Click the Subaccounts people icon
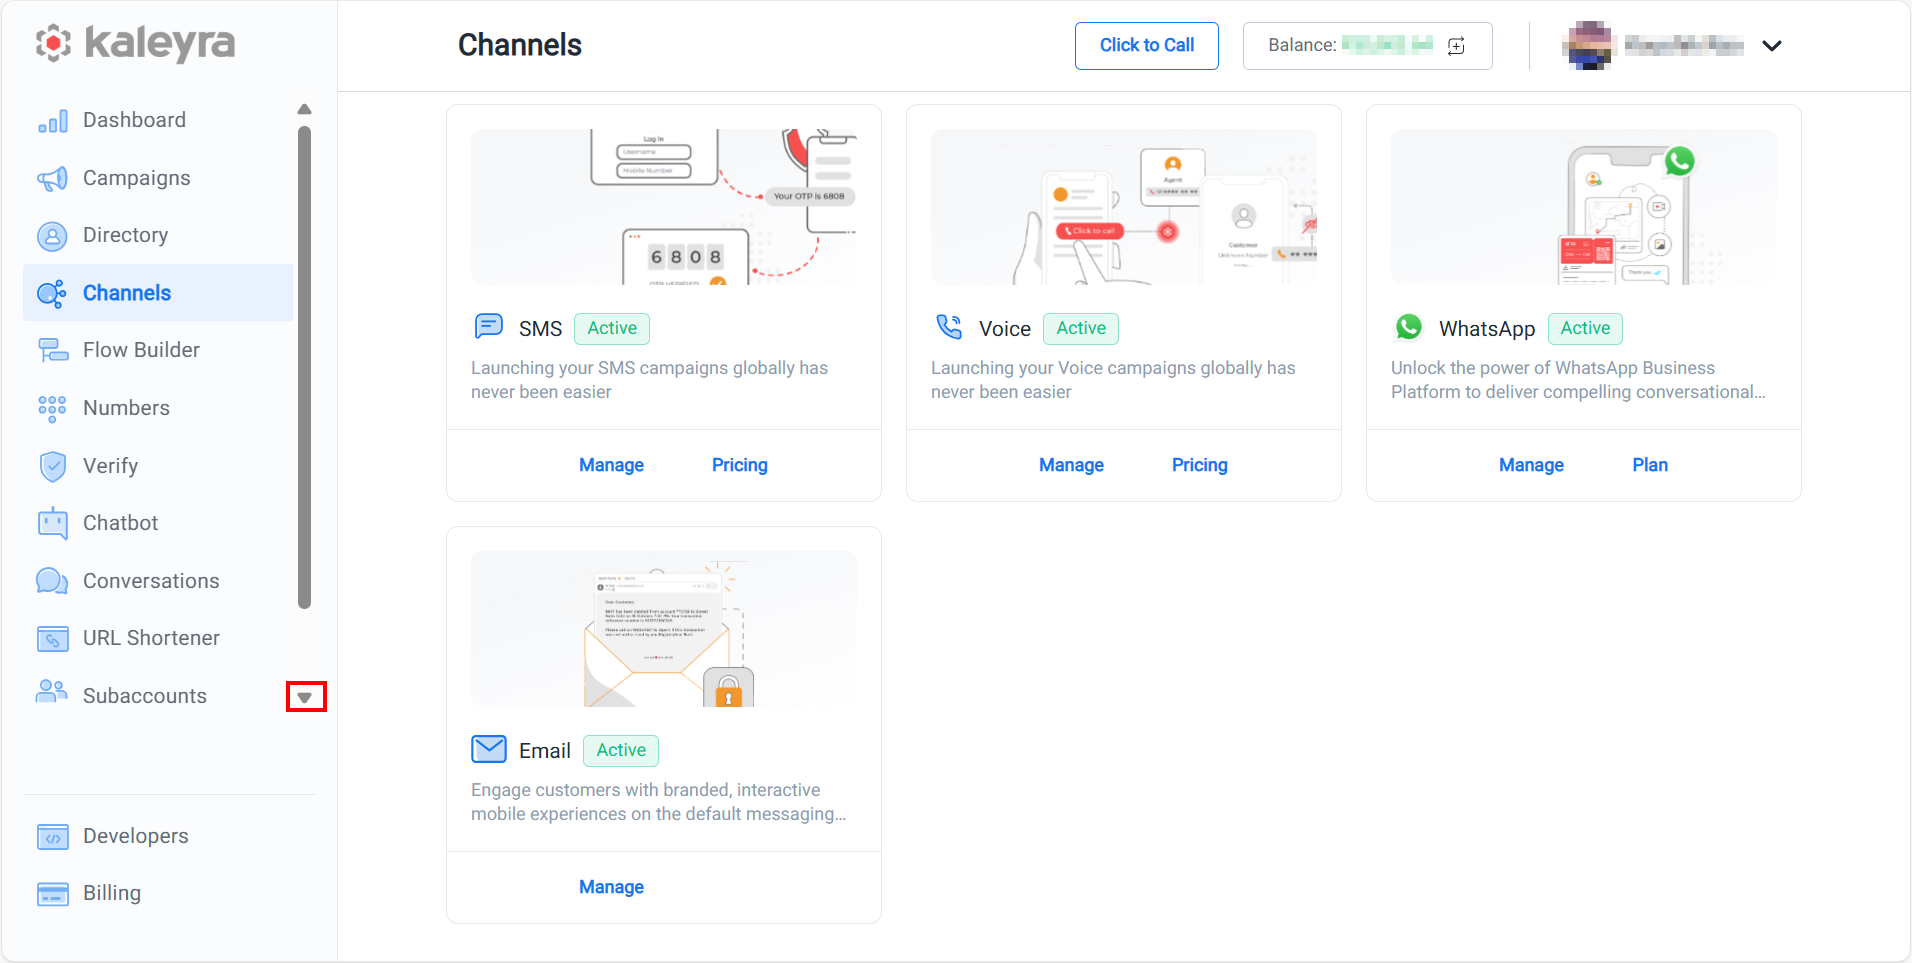The width and height of the screenshot is (1912, 963). click(52, 691)
